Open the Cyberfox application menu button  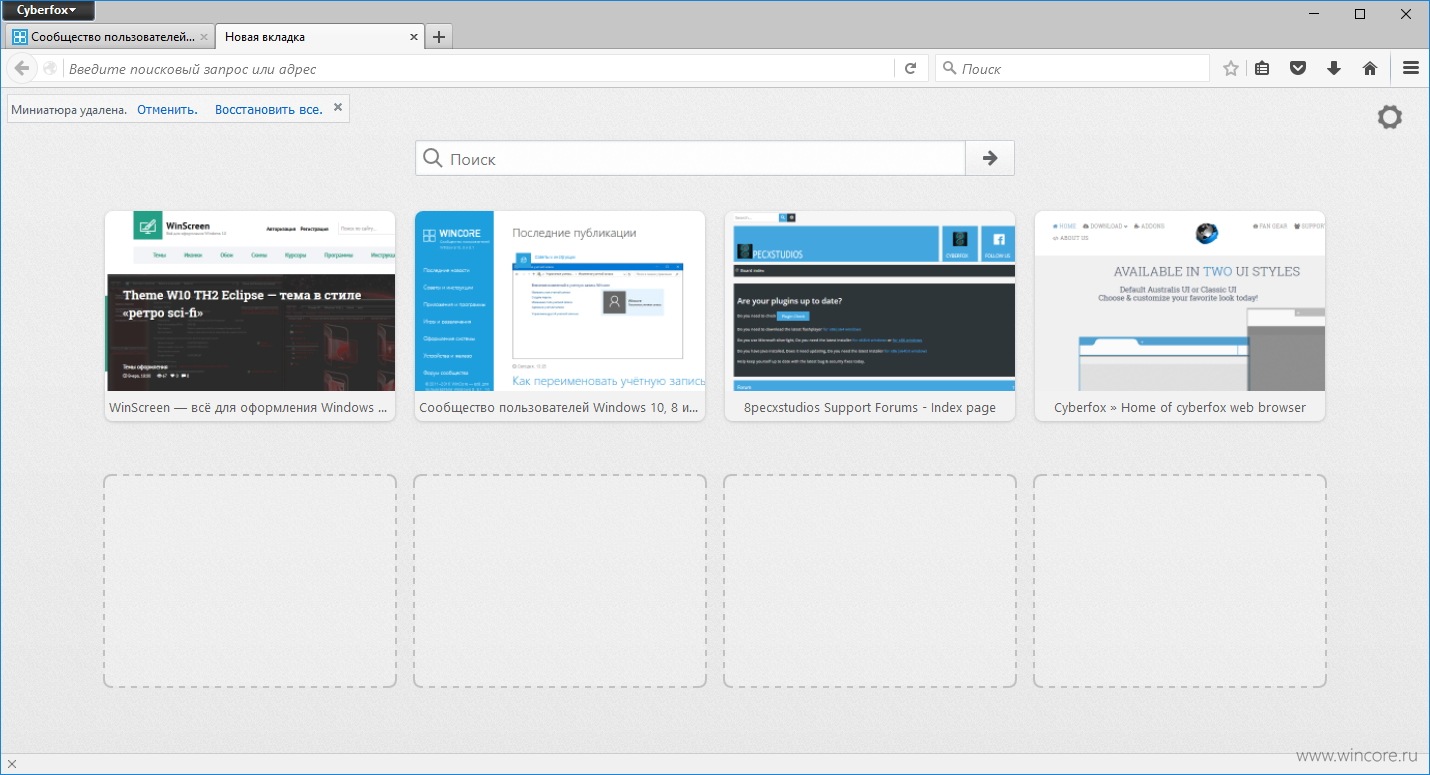48,10
